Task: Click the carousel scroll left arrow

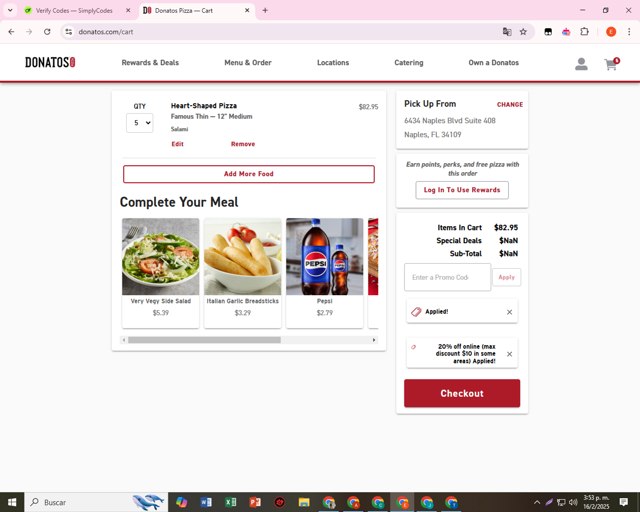Action: click(124, 340)
